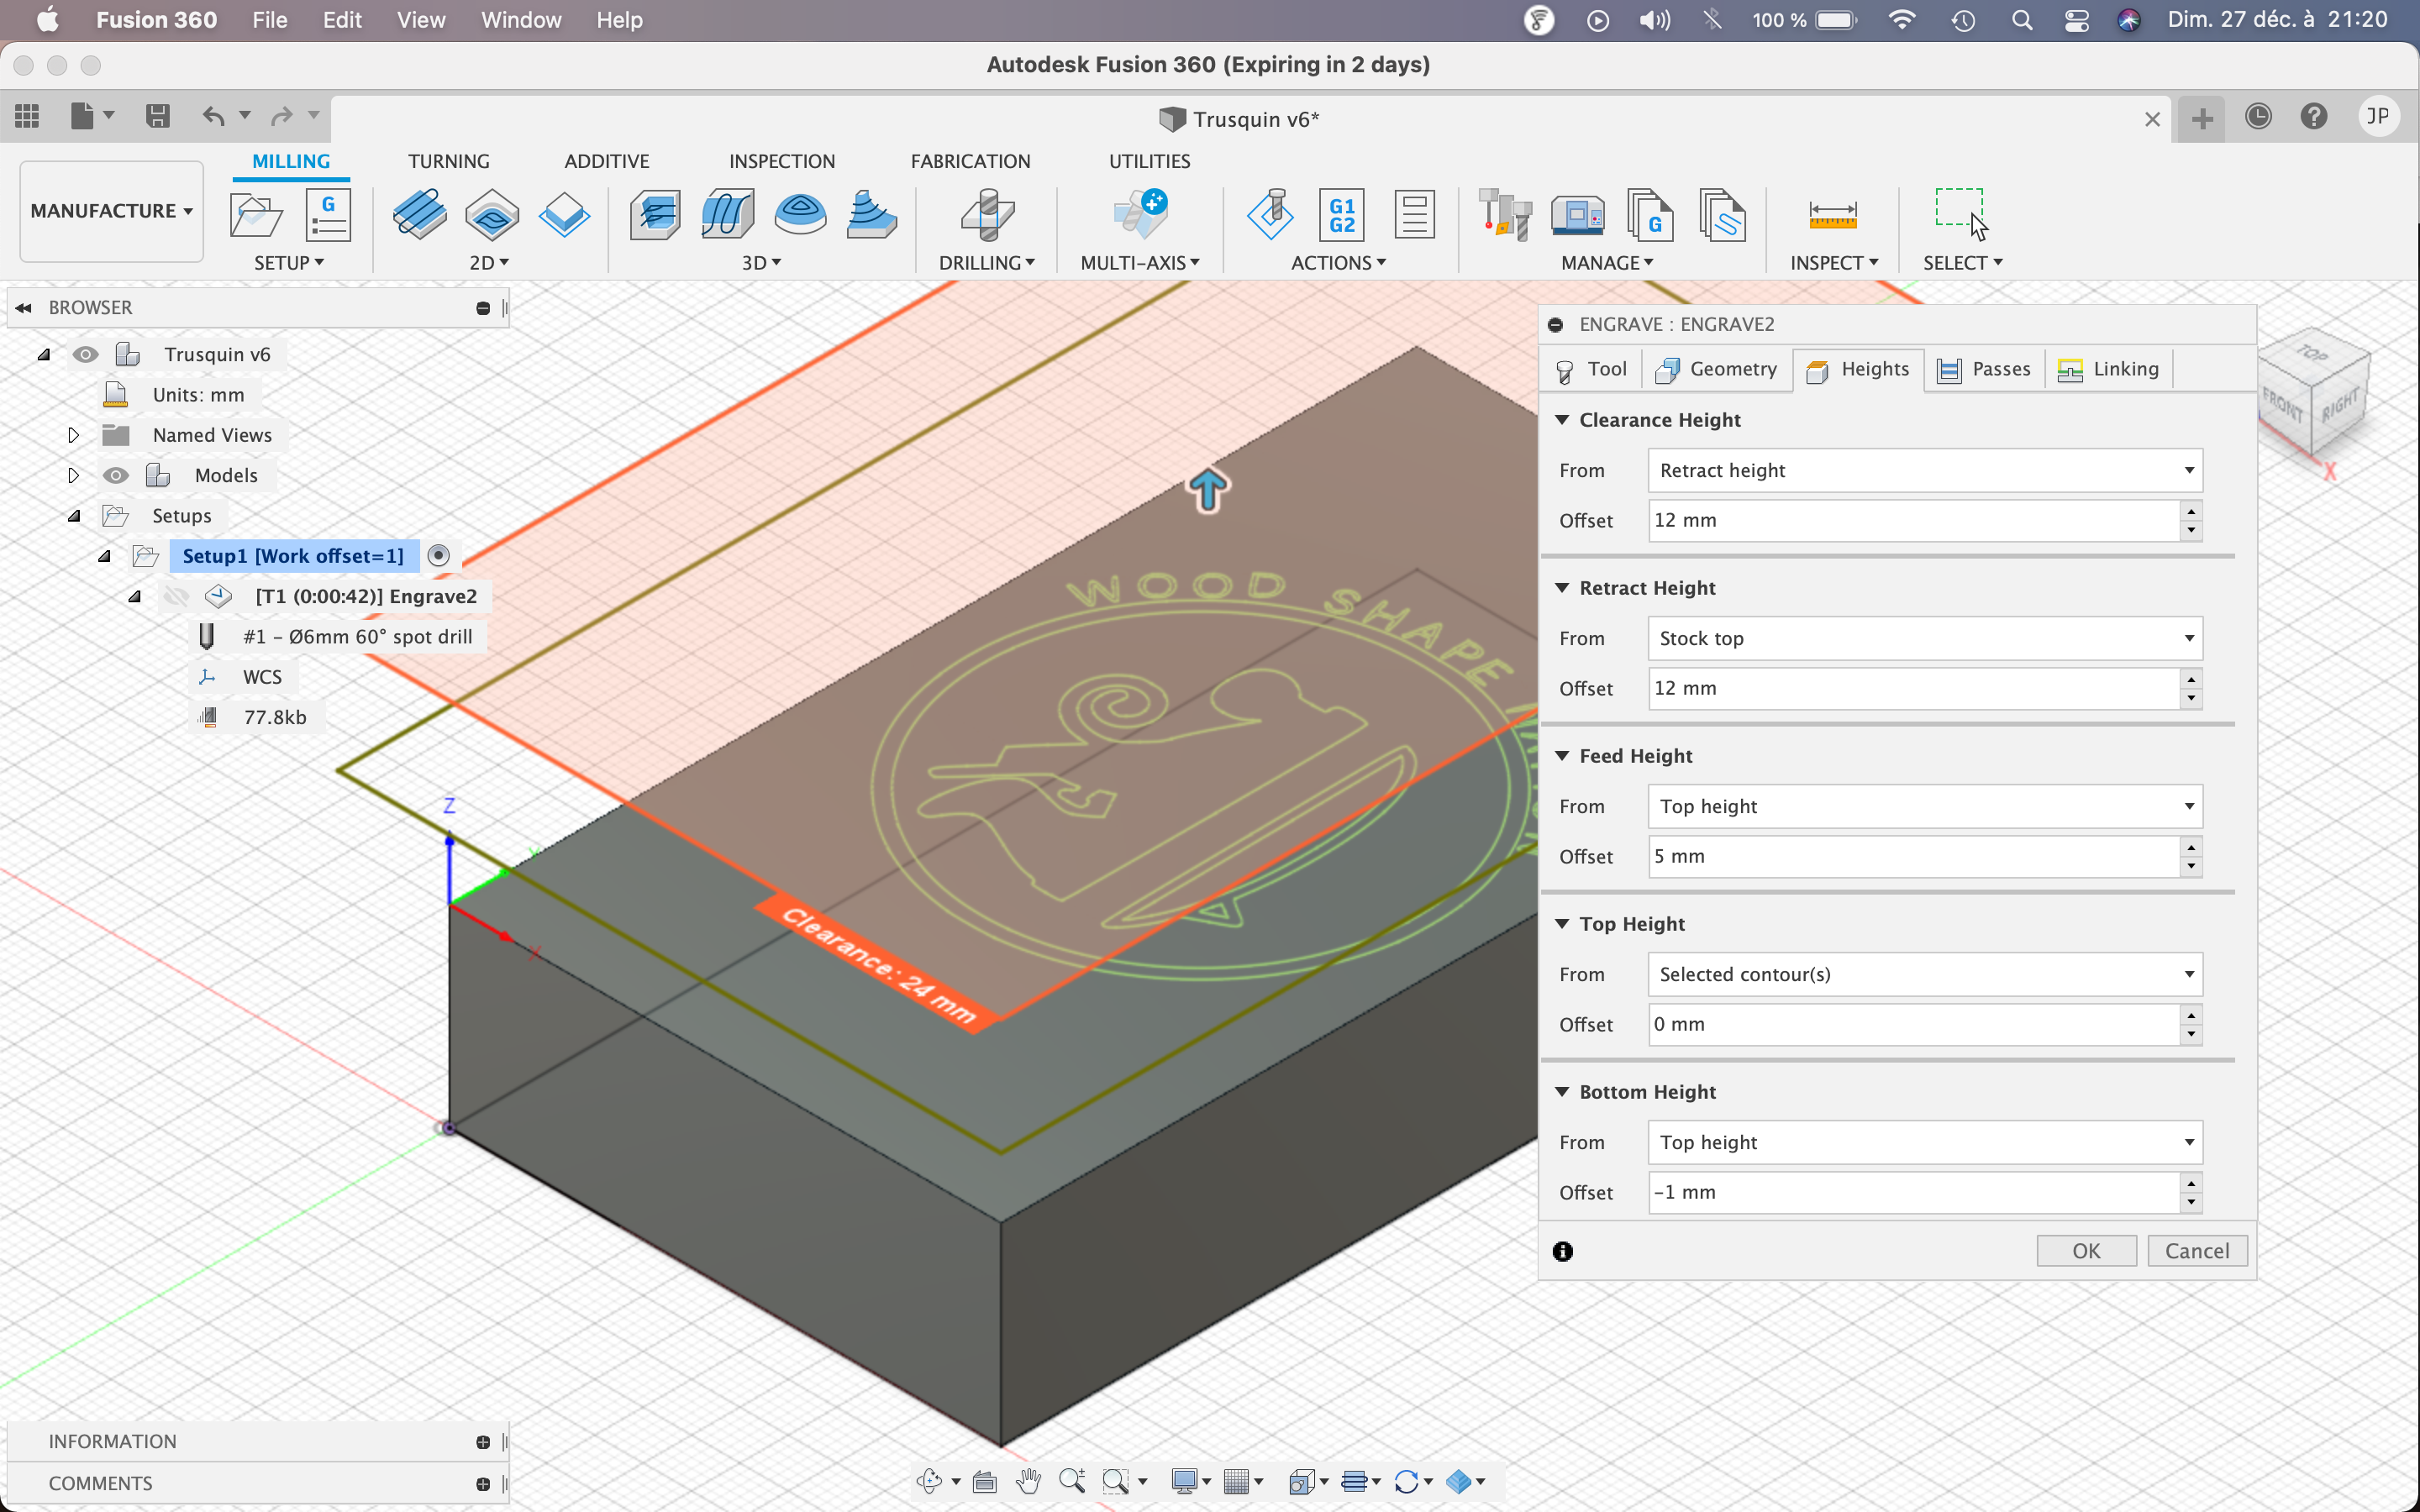
Task: Click the 3D Adaptive Clearing icon
Action: coord(655,215)
